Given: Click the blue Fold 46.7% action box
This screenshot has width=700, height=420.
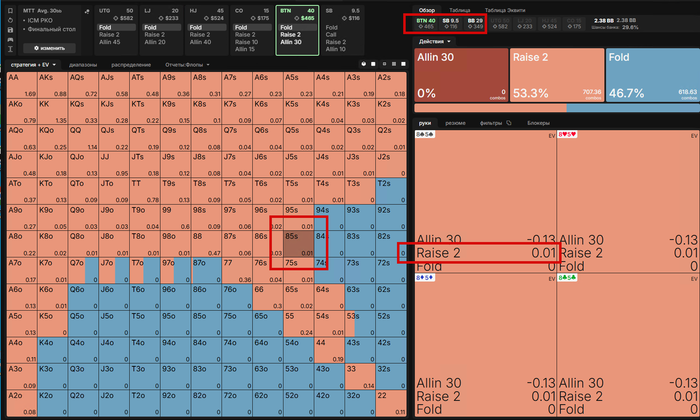Looking at the screenshot, I should click(653, 75).
